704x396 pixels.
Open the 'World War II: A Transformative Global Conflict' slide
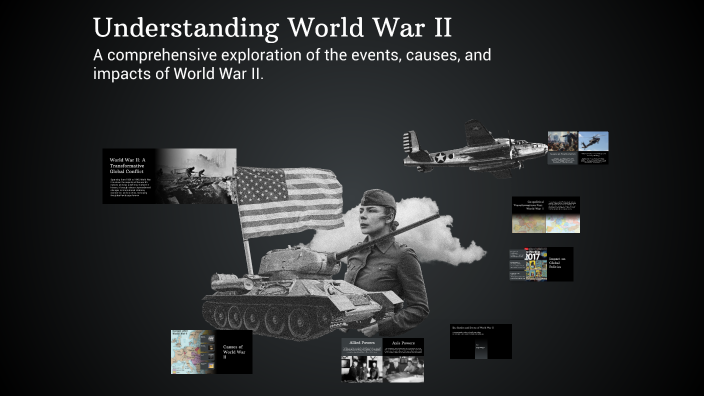pos(169,176)
